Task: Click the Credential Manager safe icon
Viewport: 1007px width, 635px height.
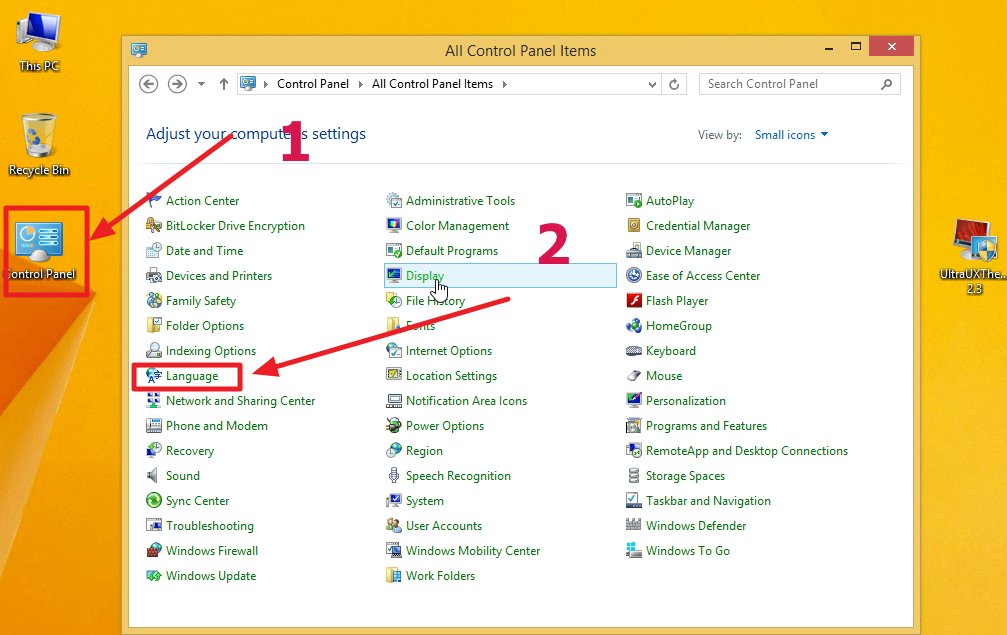Action: click(x=634, y=225)
